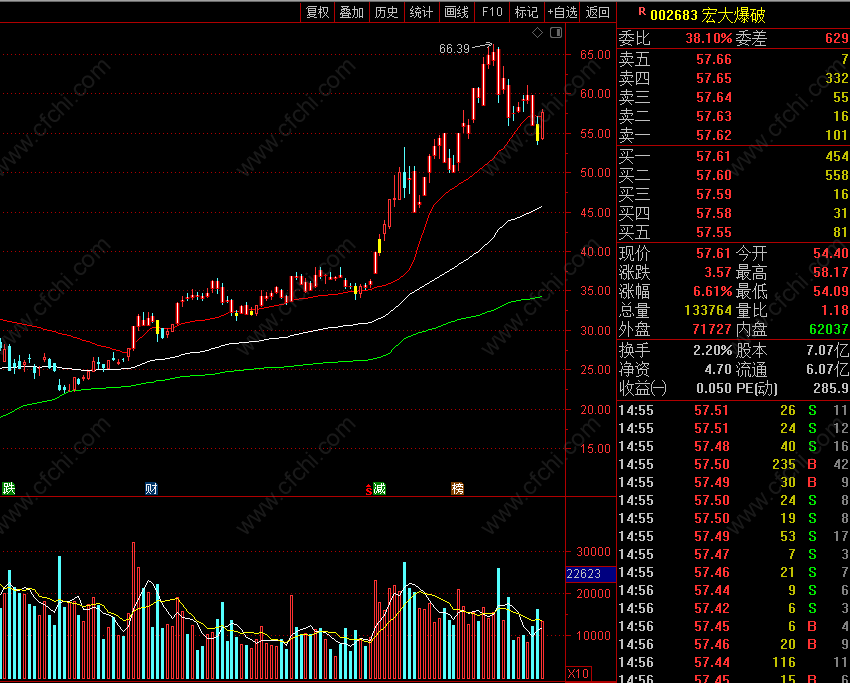Click 涨幅 value 6.61%
Viewport: 850px width, 683px height.
713,291
